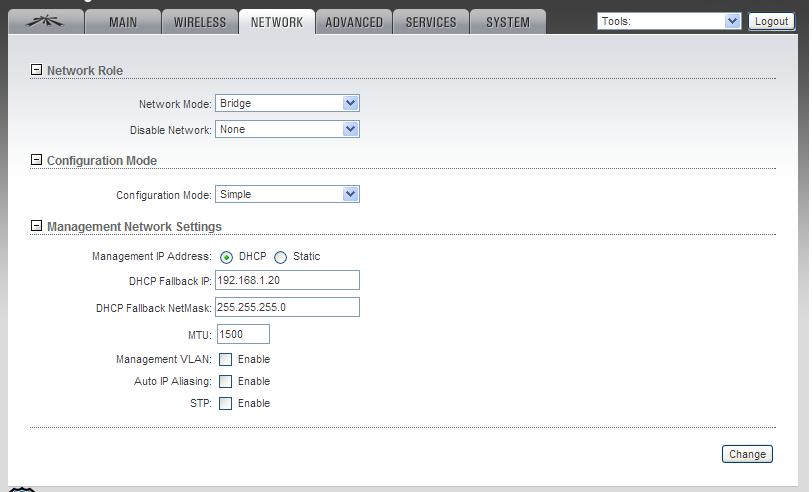Viewport: 812px width, 492px height.
Task: Enable the Auto IP Aliasing checkbox
Action: pos(225,382)
